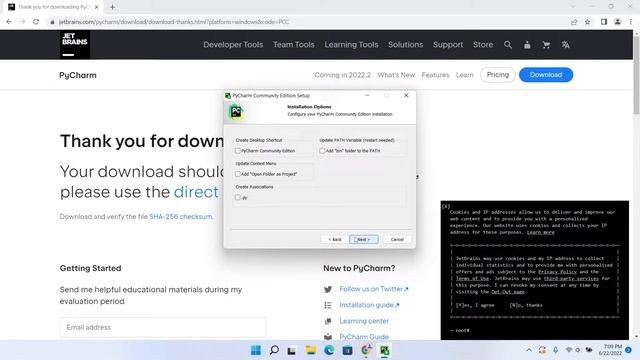Screen dimensions: 640x360
Task: Open the Solutions menu
Action: point(406,45)
